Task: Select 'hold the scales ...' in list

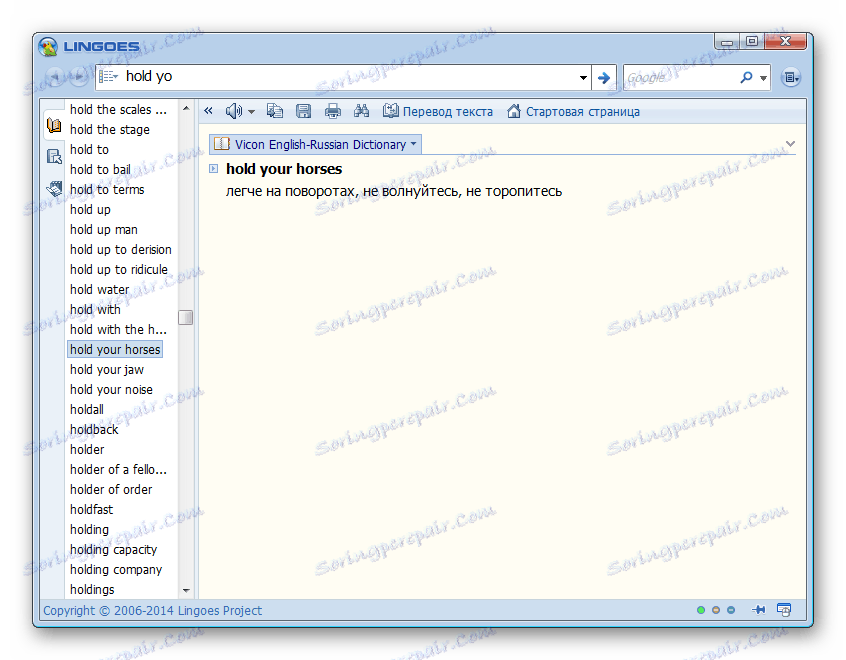Action: pyautogui.click(x=118, y=110)
